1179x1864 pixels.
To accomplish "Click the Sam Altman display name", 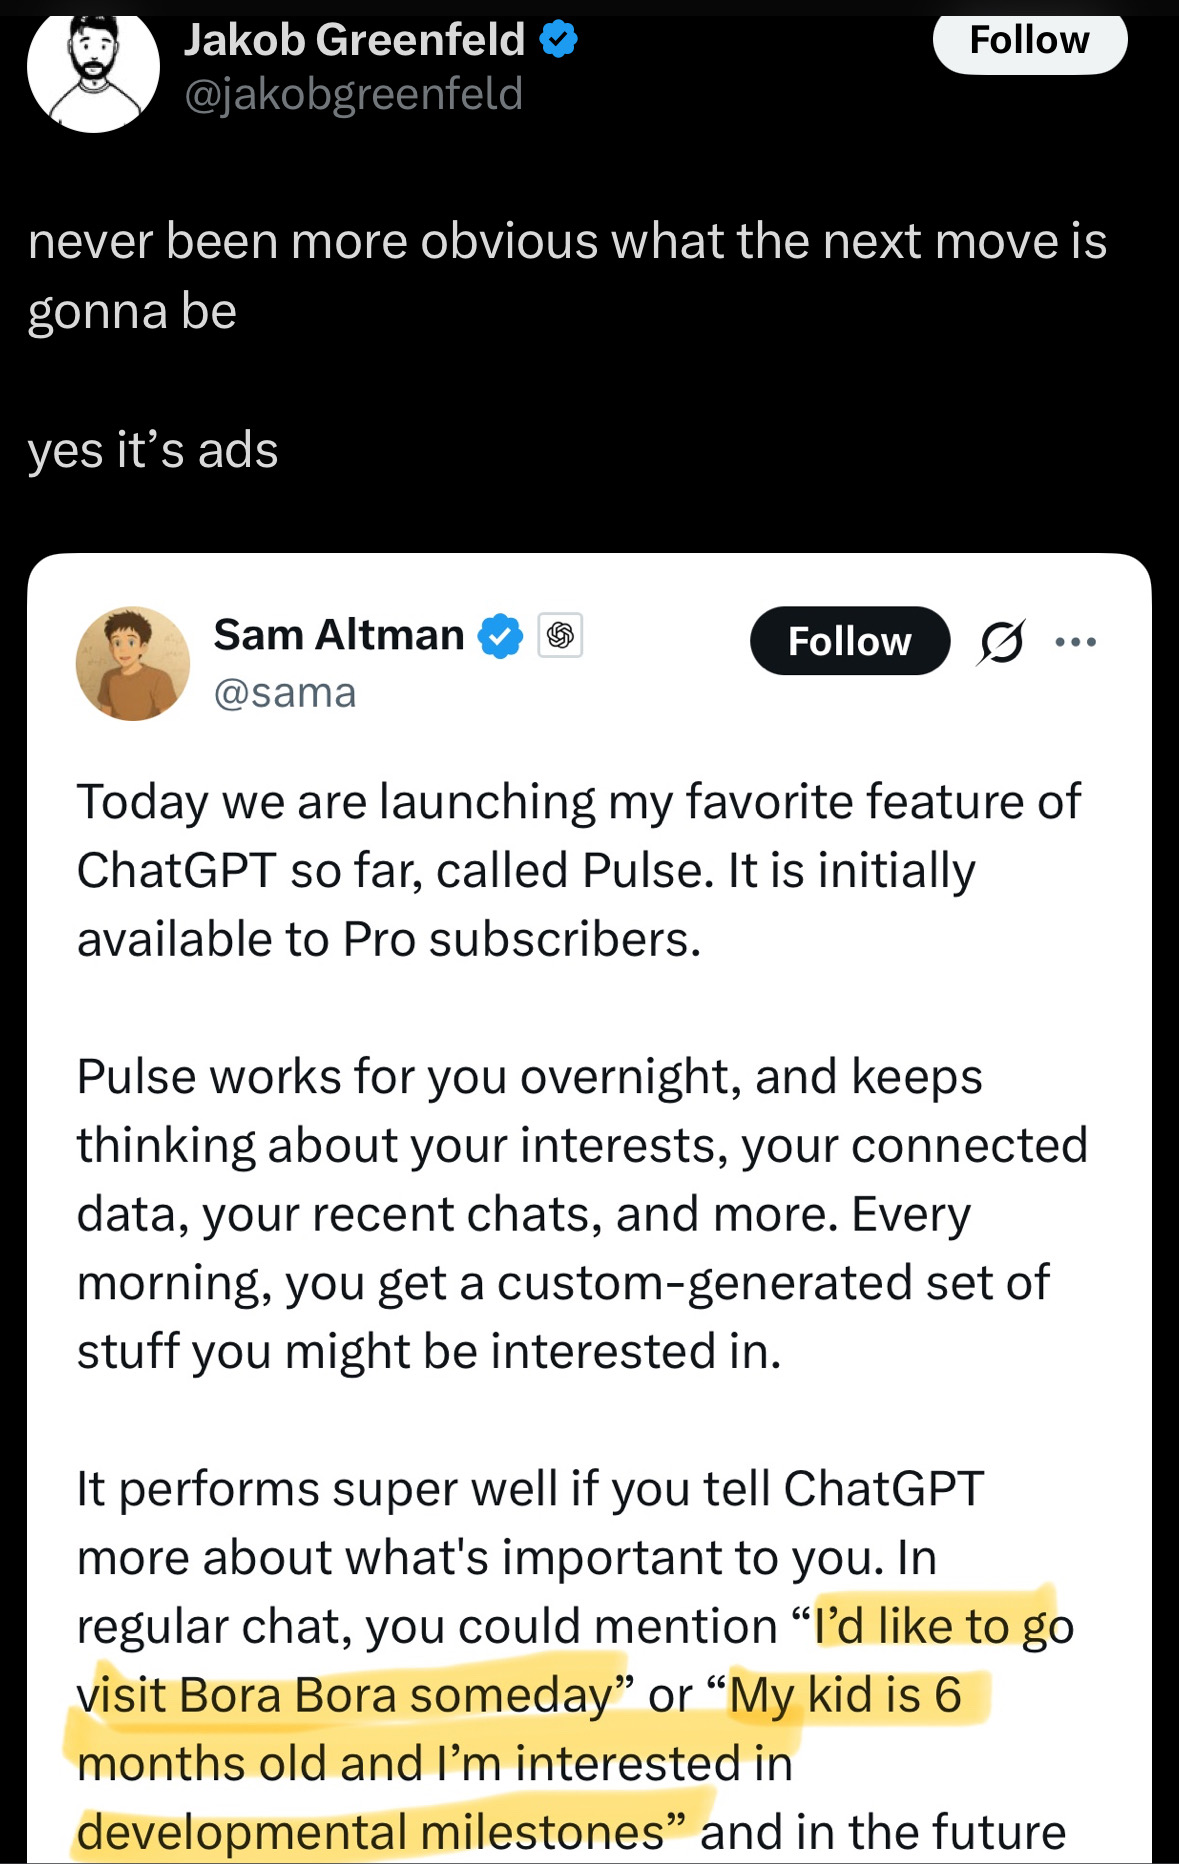I will pyautogui.click(x=339, y=635).
